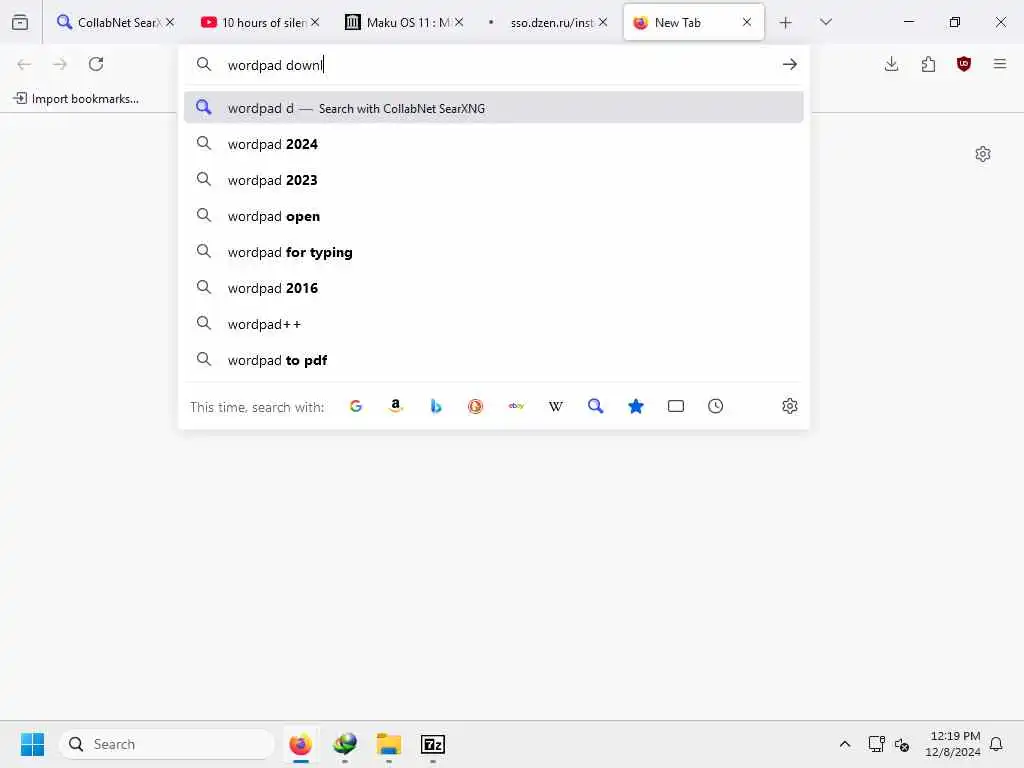Click the Windows taskbar Search box
Viewport: 1024px width, 768px height.
167,744
